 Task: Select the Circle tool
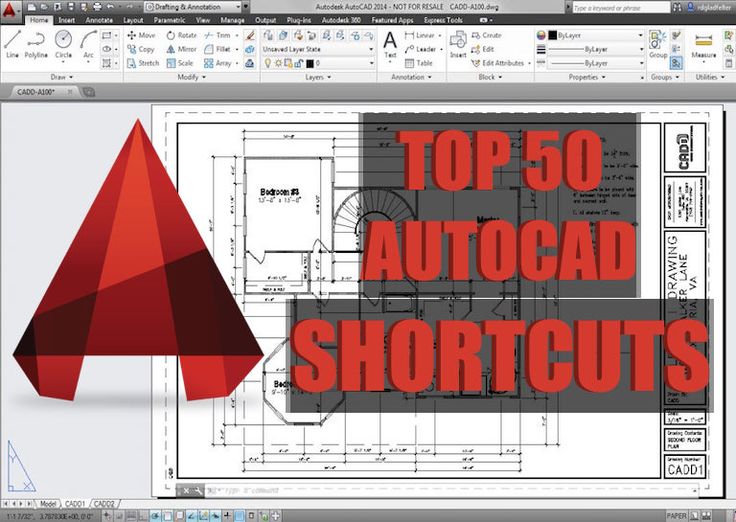[63, 45]
